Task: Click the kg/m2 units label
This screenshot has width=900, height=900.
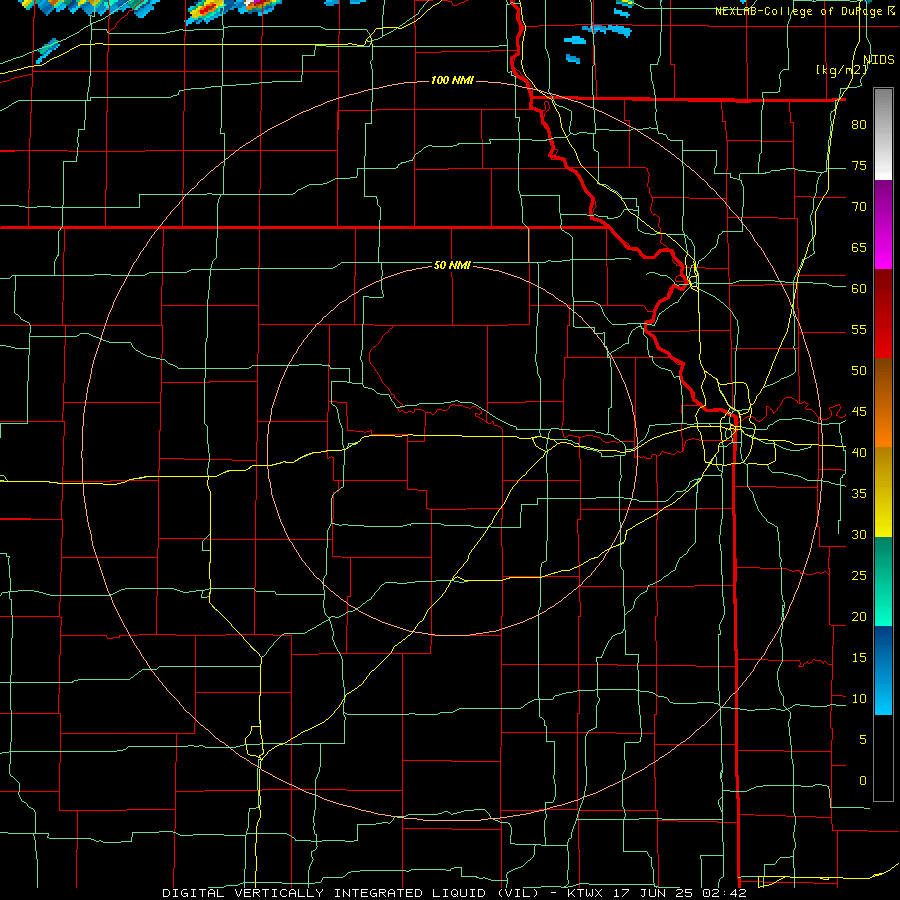Action: [842, 70]
